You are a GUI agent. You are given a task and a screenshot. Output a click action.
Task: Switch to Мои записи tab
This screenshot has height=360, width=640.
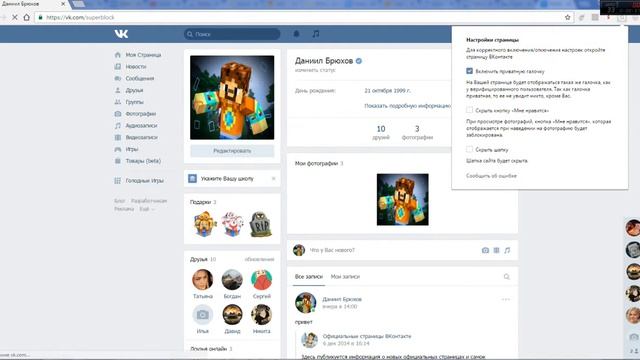click(345, 277)
